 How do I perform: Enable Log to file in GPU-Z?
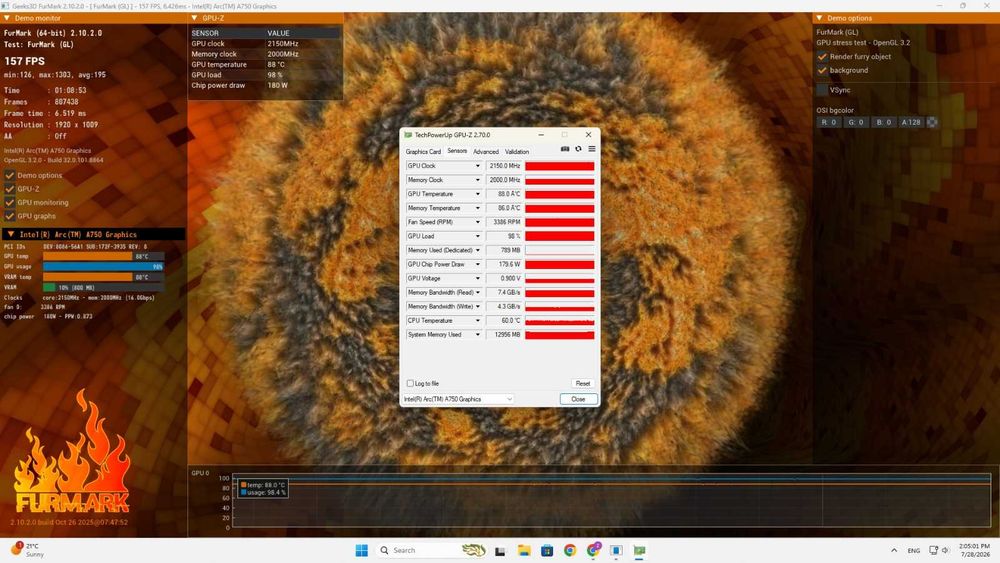tap(410, 383)
